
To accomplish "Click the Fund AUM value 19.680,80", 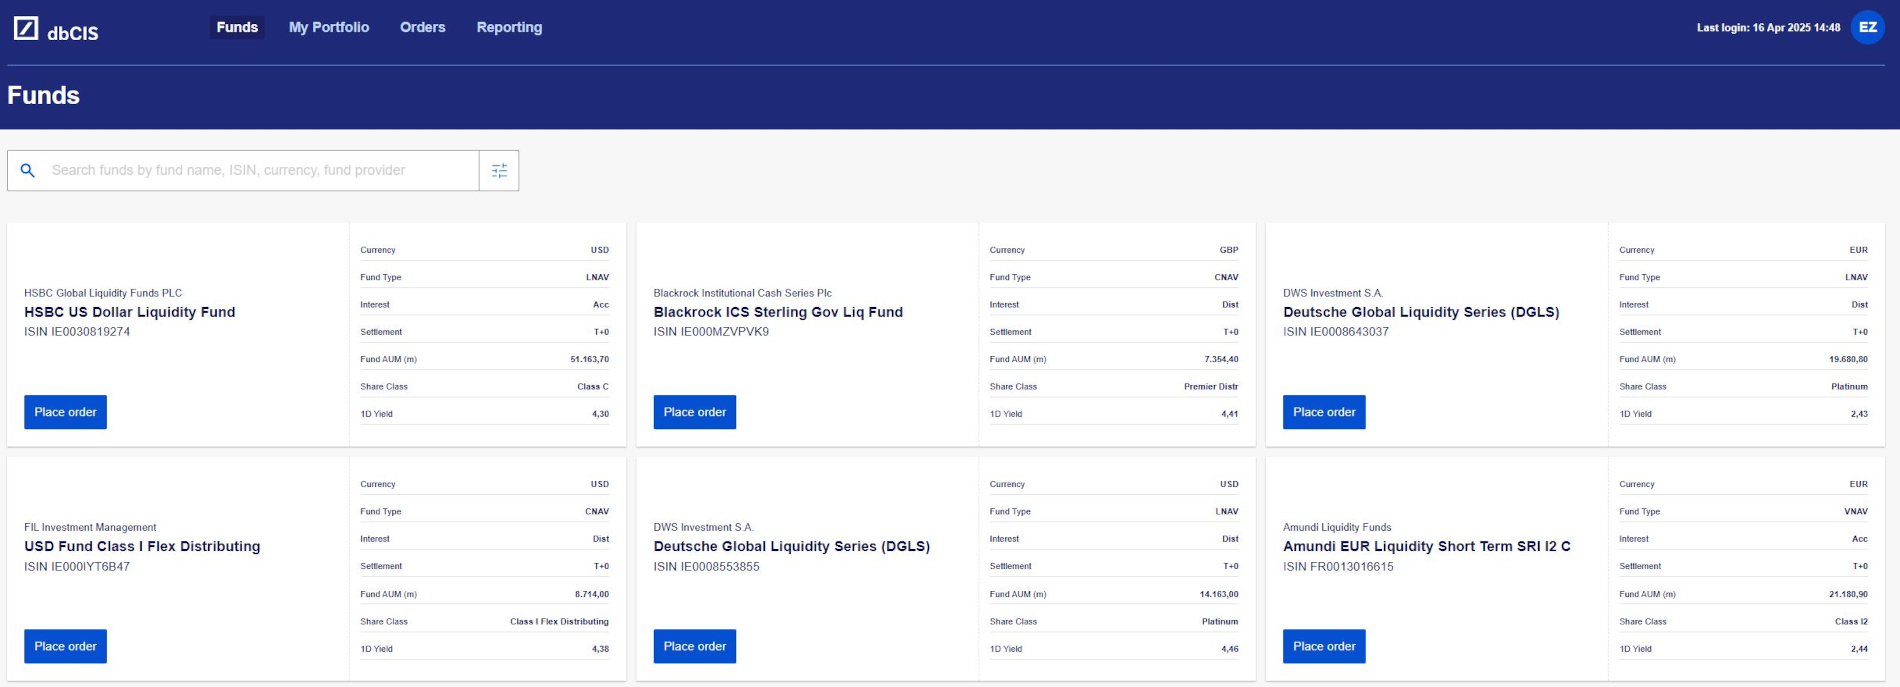I will 1848,359.
